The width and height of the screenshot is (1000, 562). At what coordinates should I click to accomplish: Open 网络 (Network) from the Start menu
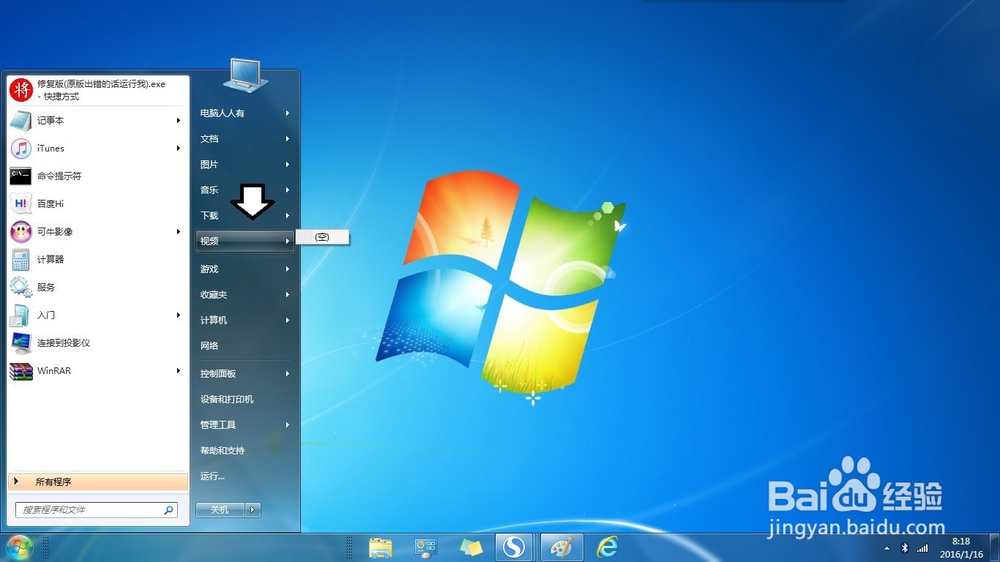(245, 346)
